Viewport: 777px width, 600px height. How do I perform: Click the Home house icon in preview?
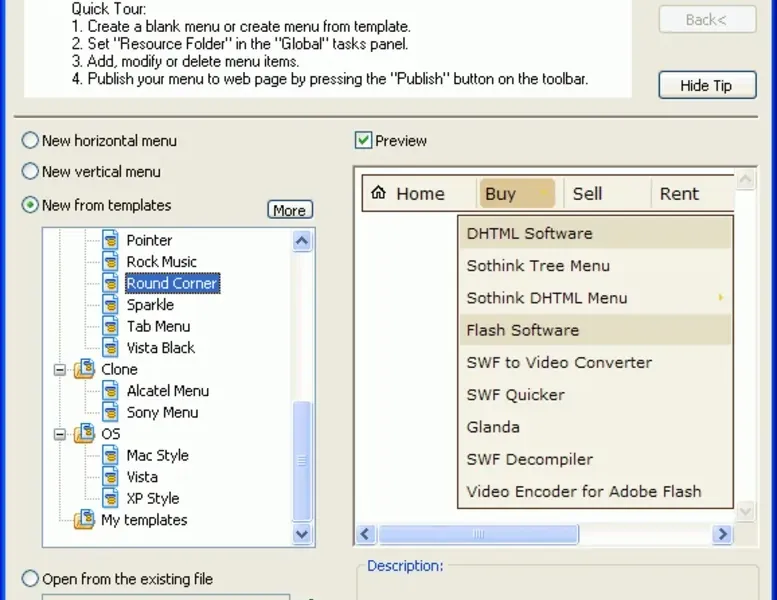(x=378, y=192)
